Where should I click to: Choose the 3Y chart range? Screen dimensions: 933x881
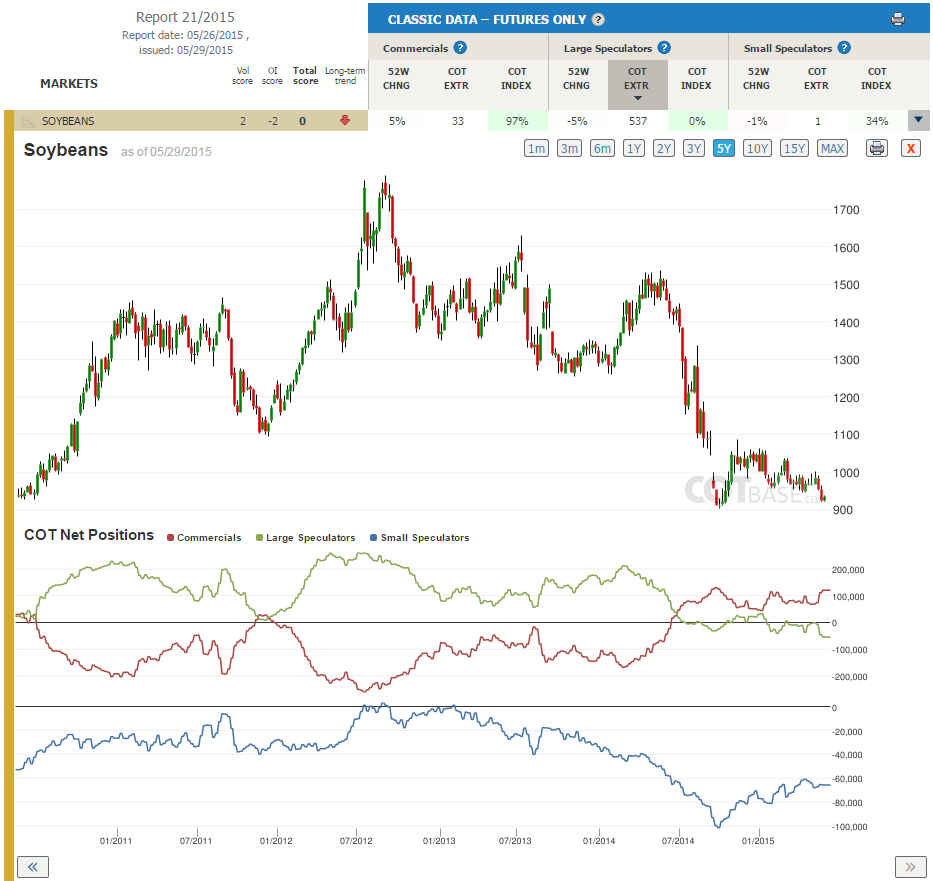tap(693, 148)
